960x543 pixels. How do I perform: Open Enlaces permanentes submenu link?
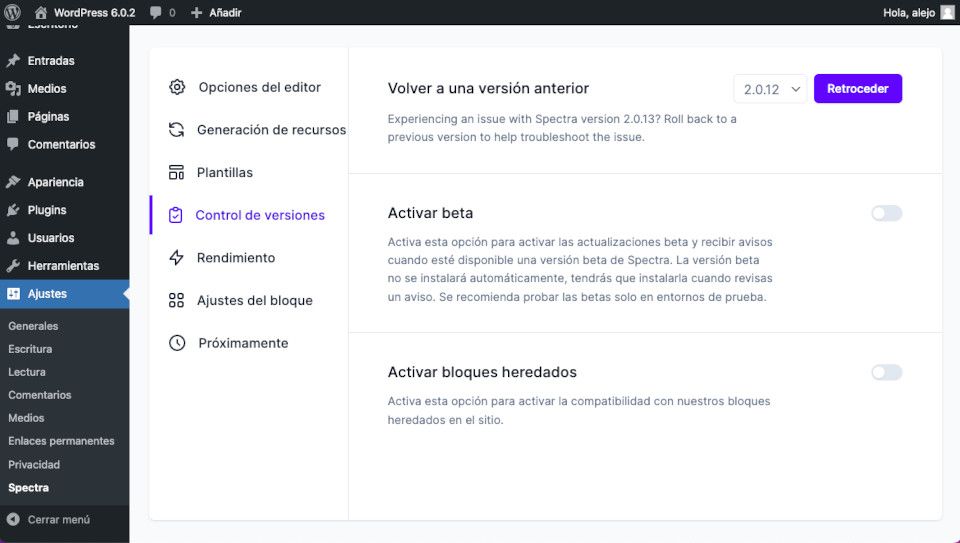61,441
